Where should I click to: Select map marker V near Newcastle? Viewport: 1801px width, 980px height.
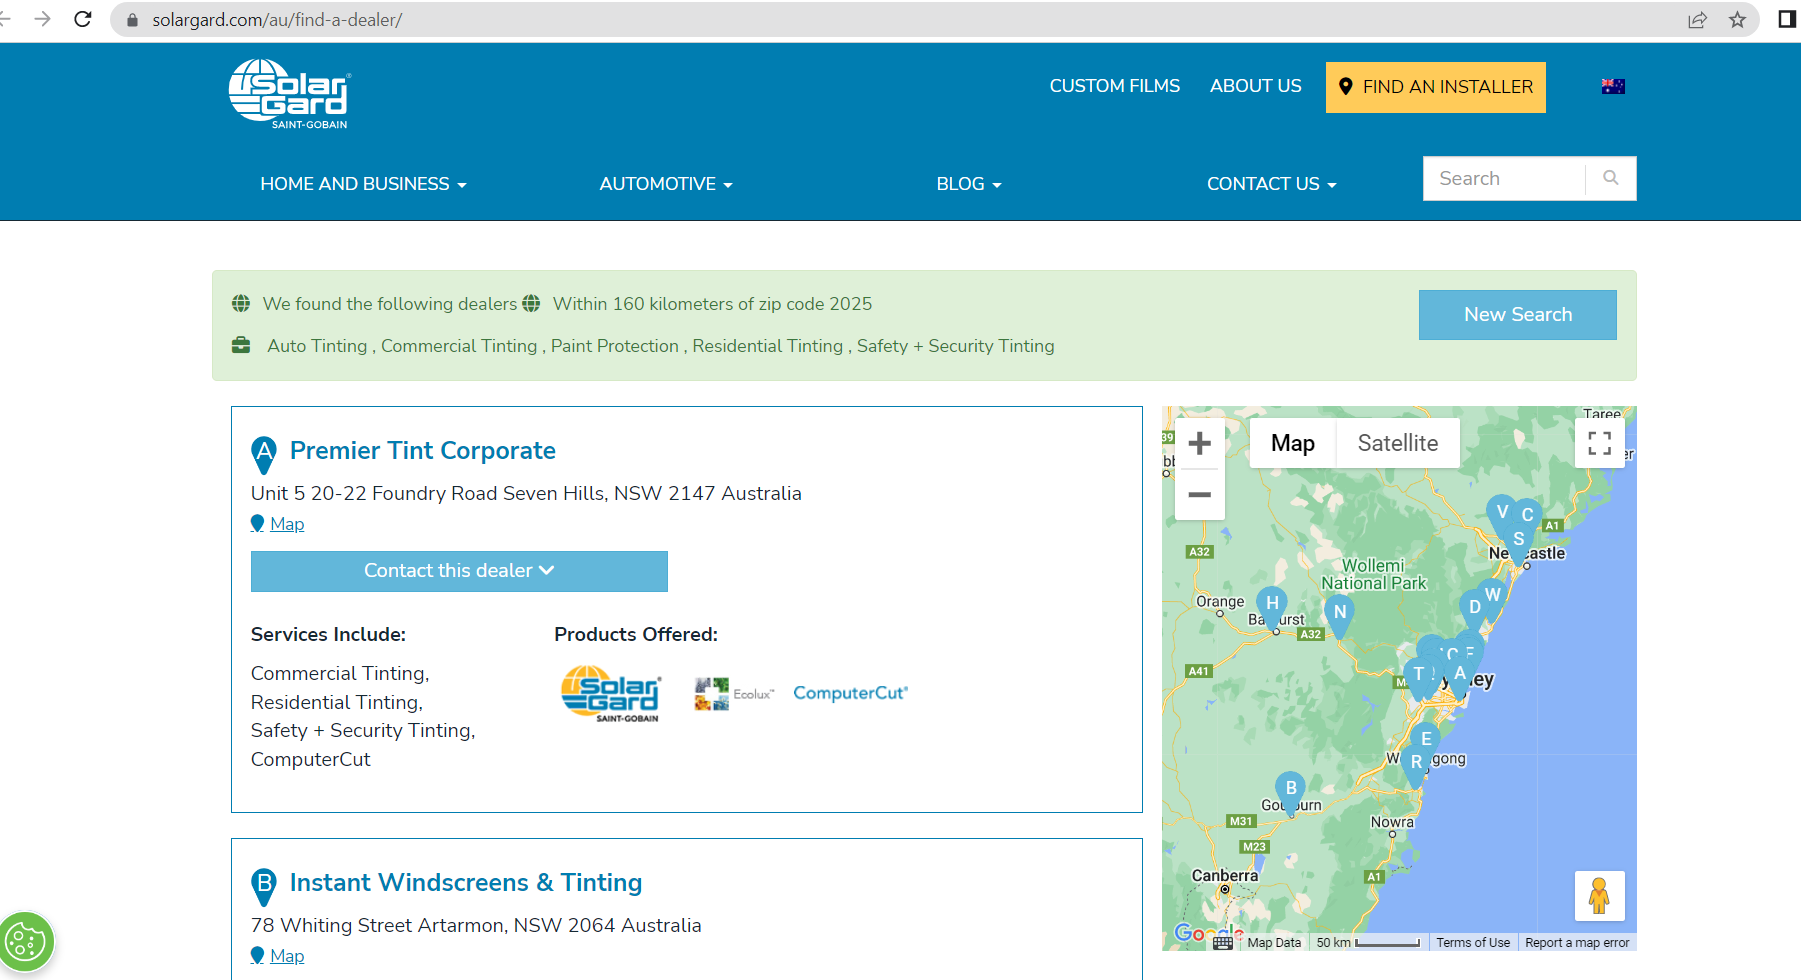(1500, 515)
